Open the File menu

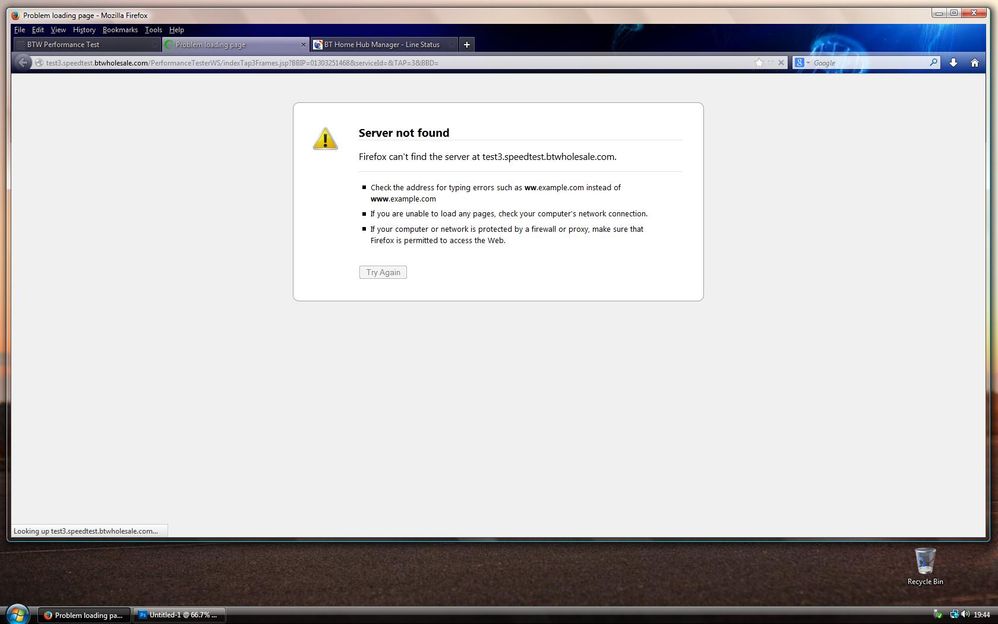tap(20, 30)
